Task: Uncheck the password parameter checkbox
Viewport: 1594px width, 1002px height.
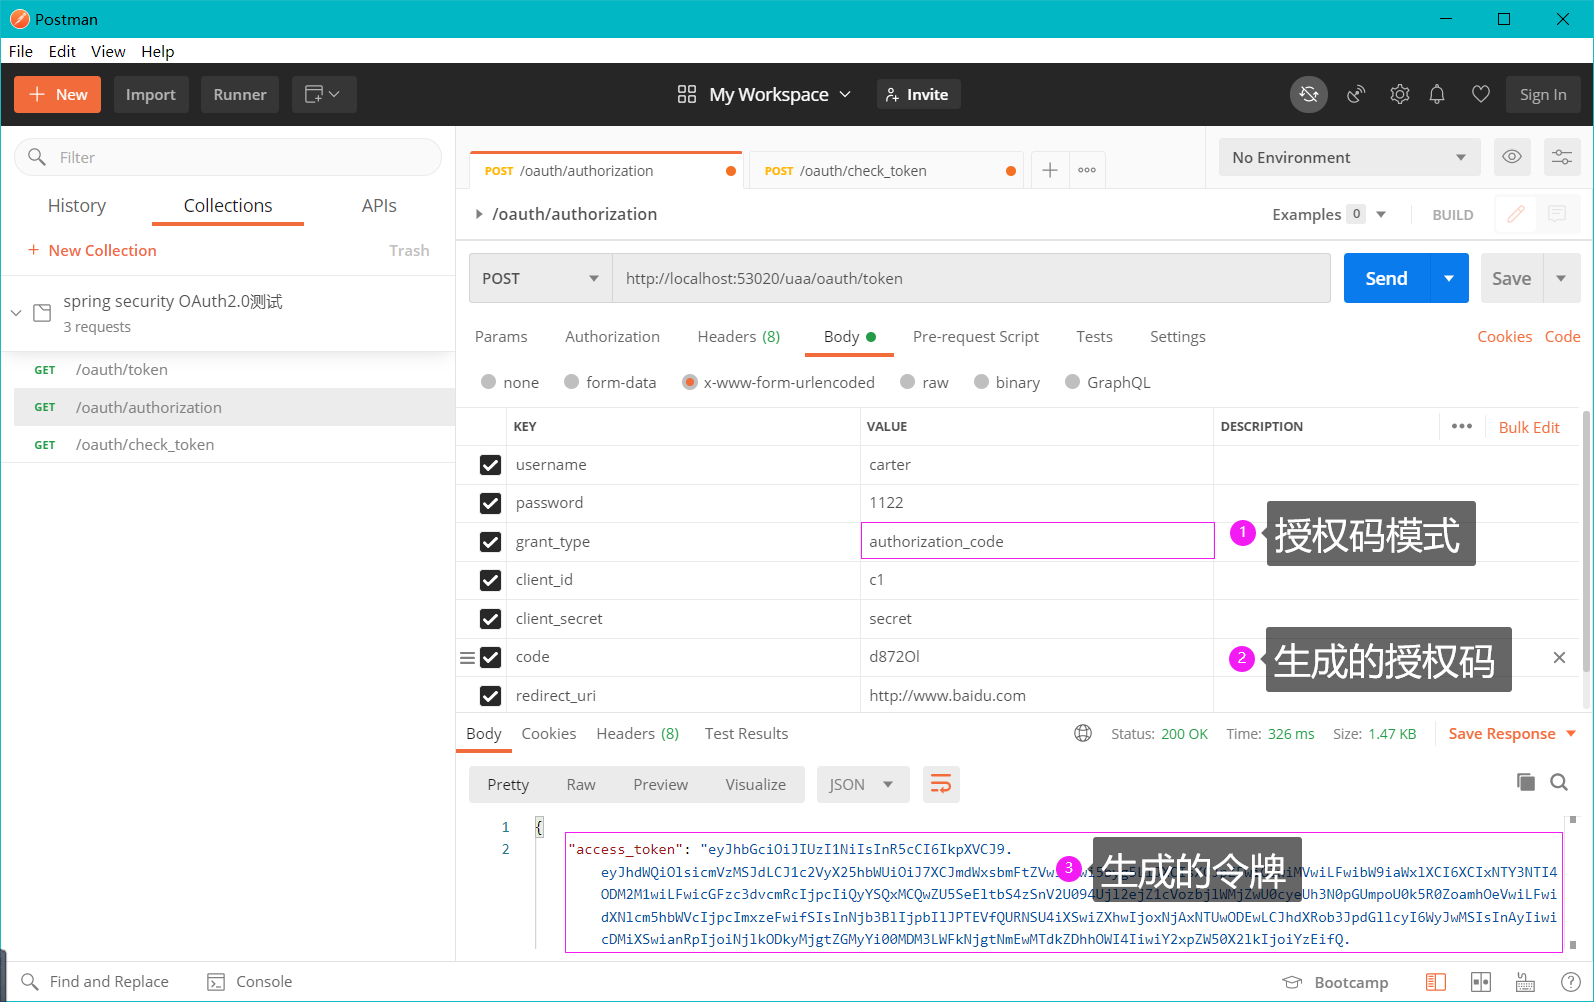Action: point(490,503)
